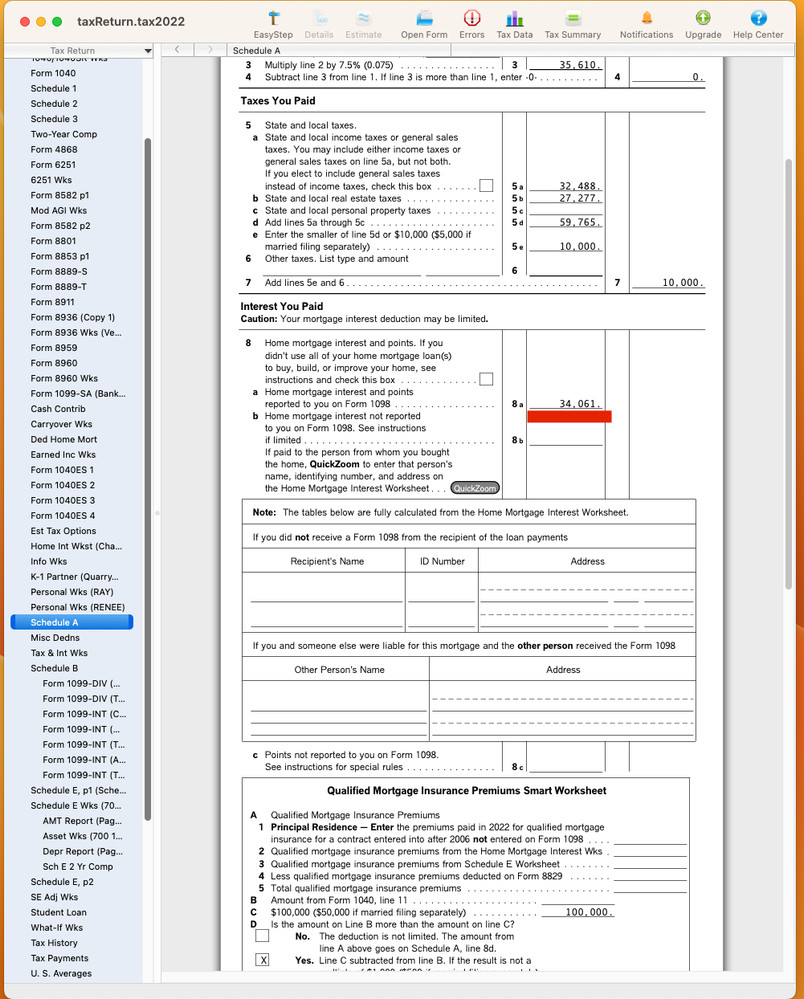The height and width of the screenshot is (999, 804).
Task: Open the Cash Contrib worksheet
Action: tap(58, 409)
